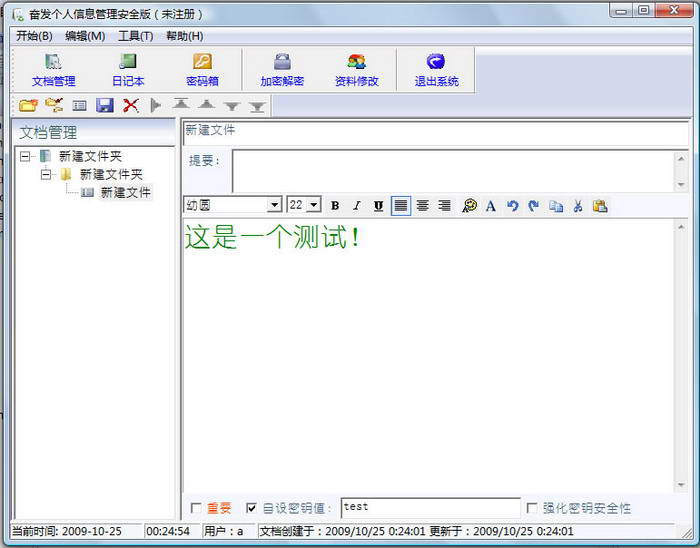Toggle underline formatting
Image resolution: width=700 pixels, height=548 pixels.
(x=378, y=206)
